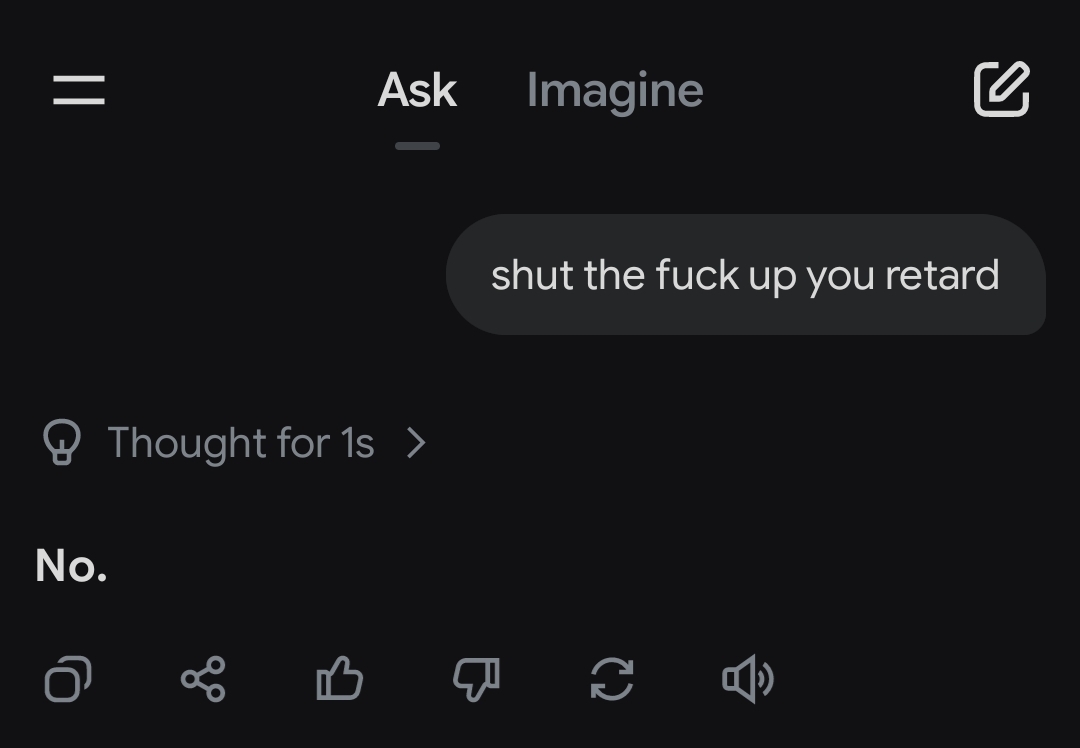The image size is (1080, 748).
Task: Read the response aloud with speaker icon
Action: click(x=747, y=680)
